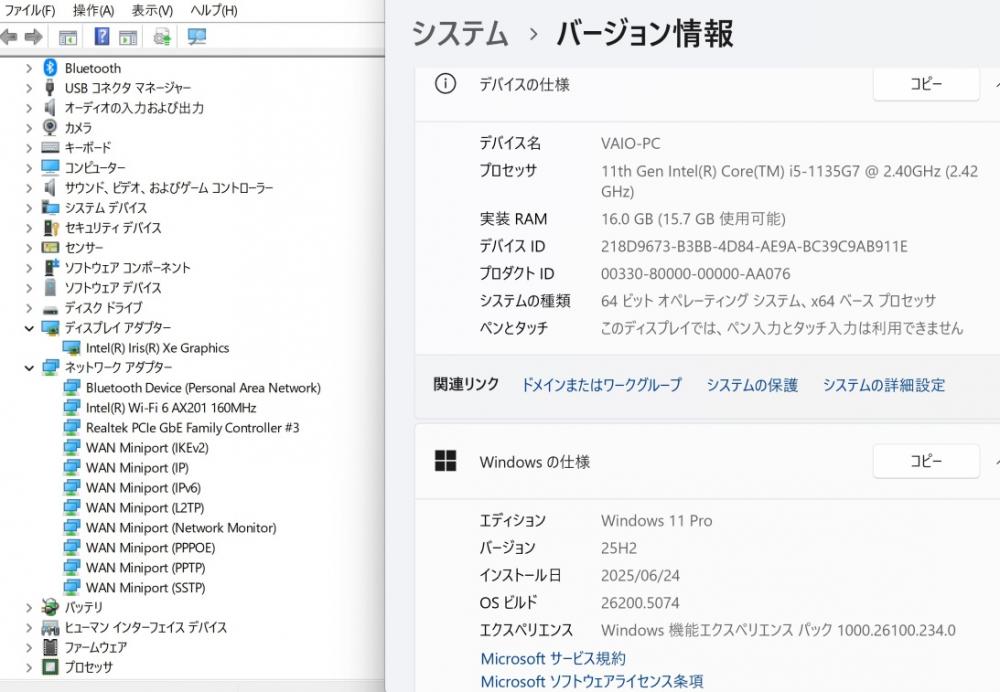The width and height of the screenshot is (1000, 692).
Task: Select the processor (プロセッサ) tree icon
Action: (x=50, y=667)
